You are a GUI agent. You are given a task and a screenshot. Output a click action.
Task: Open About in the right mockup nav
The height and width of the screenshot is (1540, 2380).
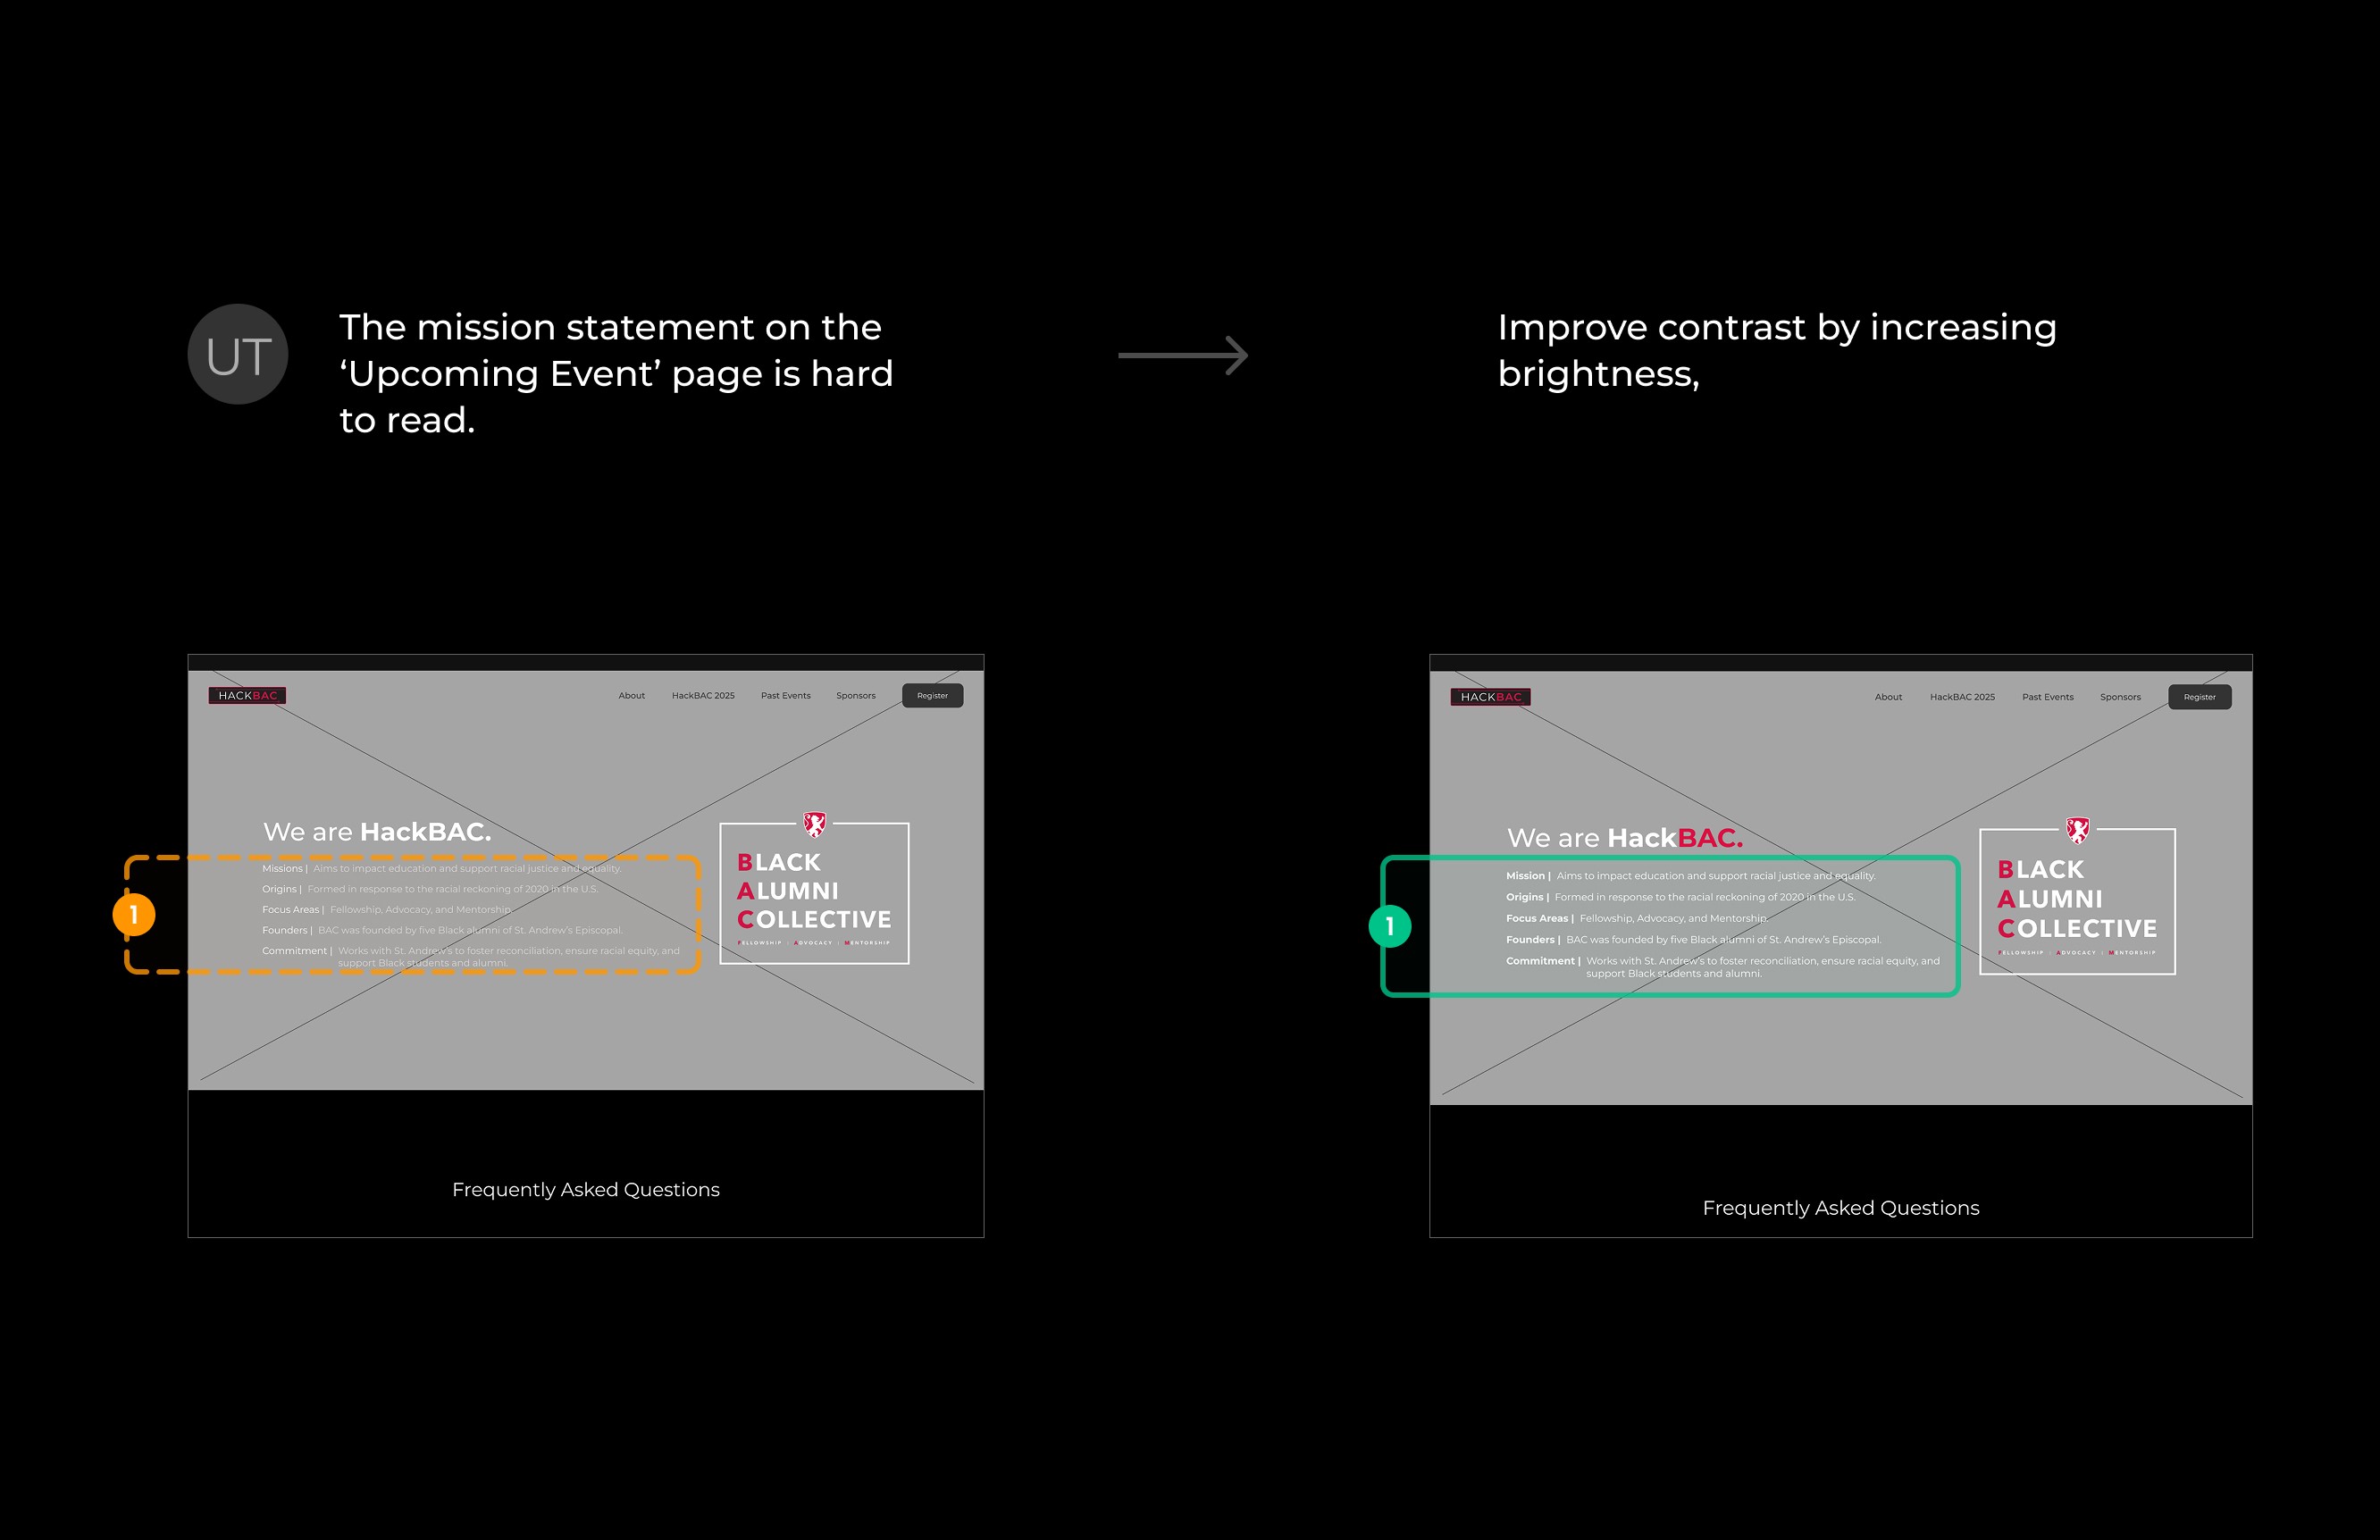[1888, 697]
